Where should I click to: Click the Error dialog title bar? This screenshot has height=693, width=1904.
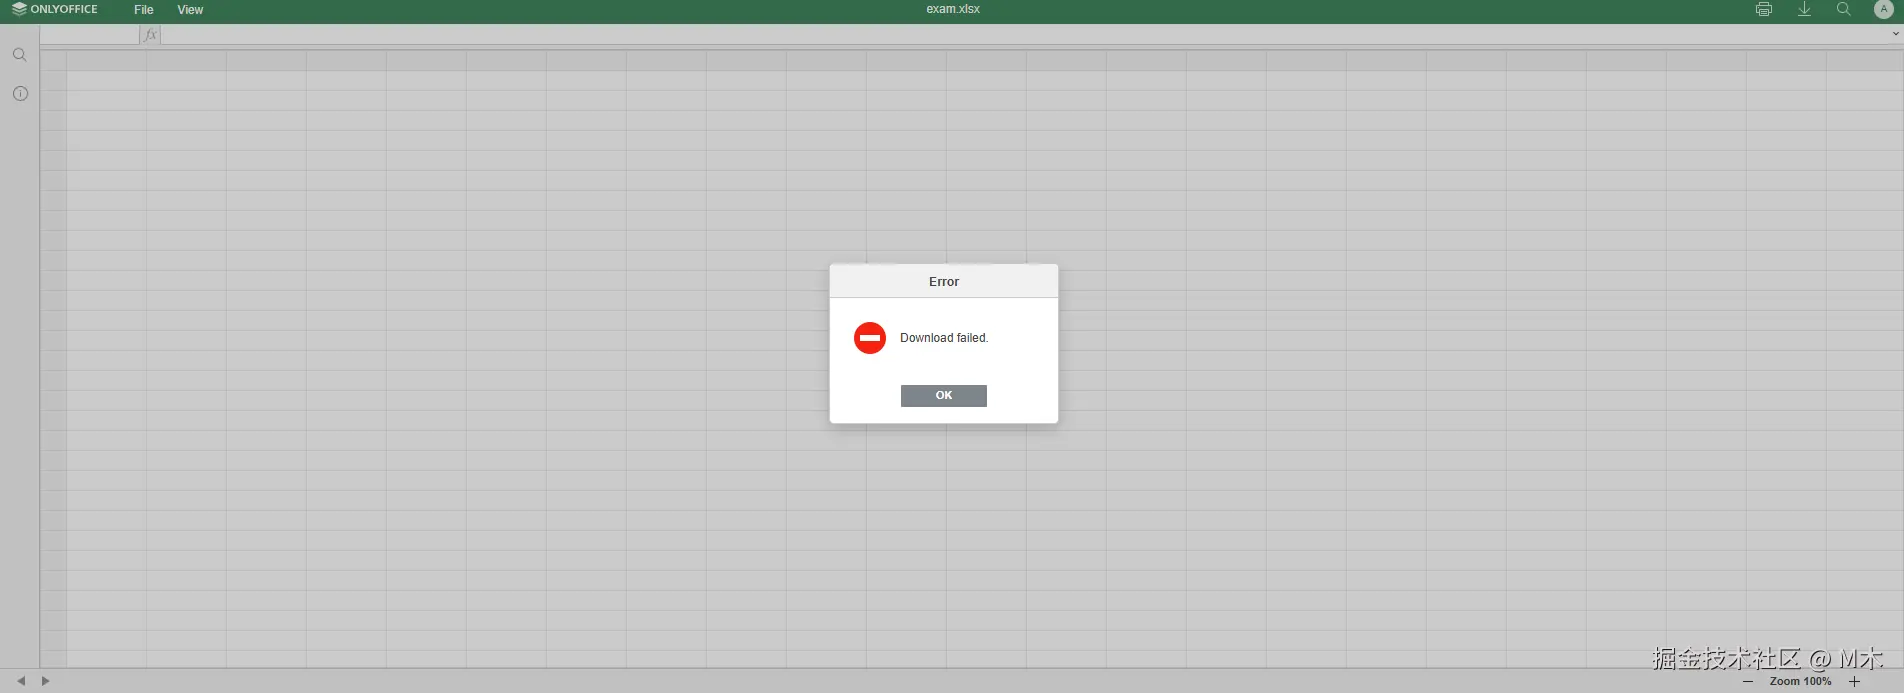(944, 281)
